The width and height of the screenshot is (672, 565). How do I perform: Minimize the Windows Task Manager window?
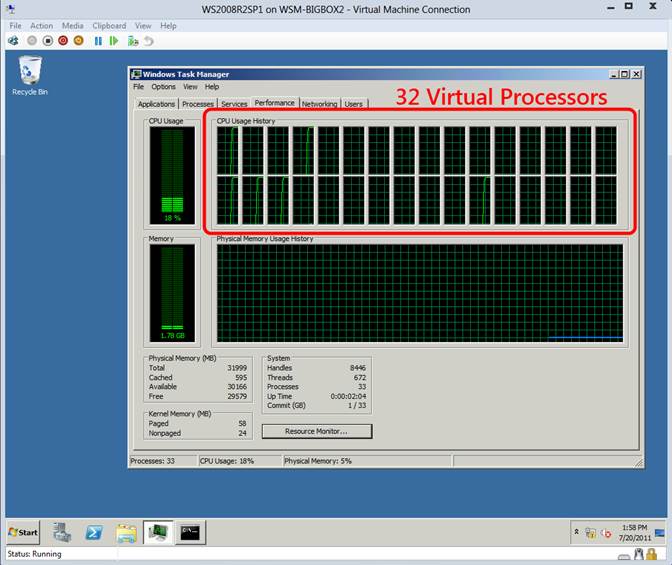(614, 74)
